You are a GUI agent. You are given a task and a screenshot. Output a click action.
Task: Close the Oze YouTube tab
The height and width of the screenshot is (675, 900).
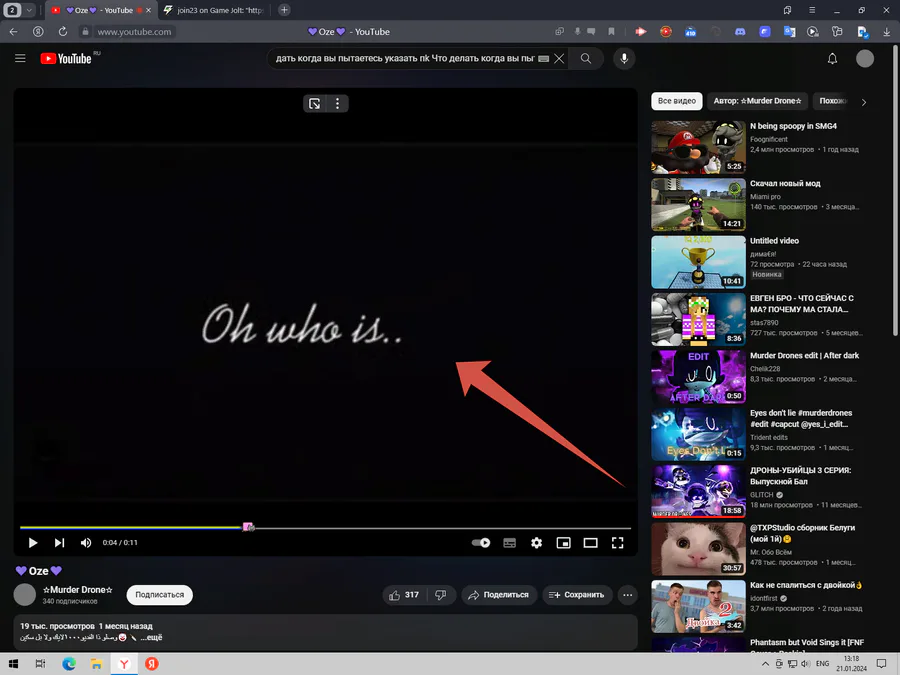[149, 10]
